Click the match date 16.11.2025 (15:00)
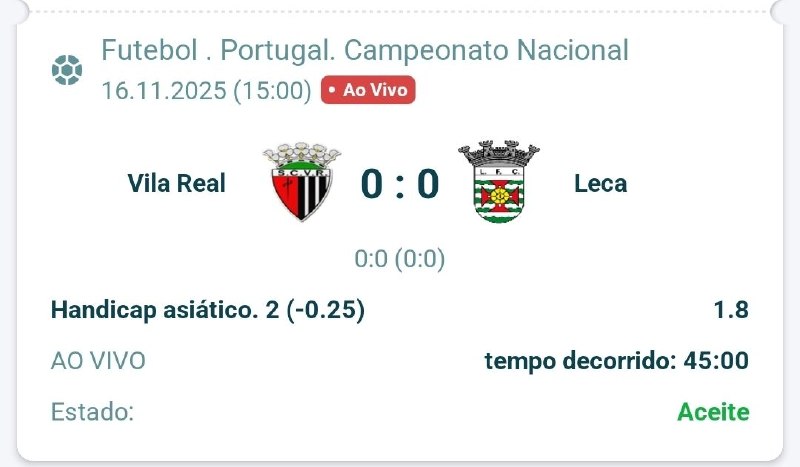Image resolution: width=800 pixels, height=467 pixels. [x=207, y=90]
